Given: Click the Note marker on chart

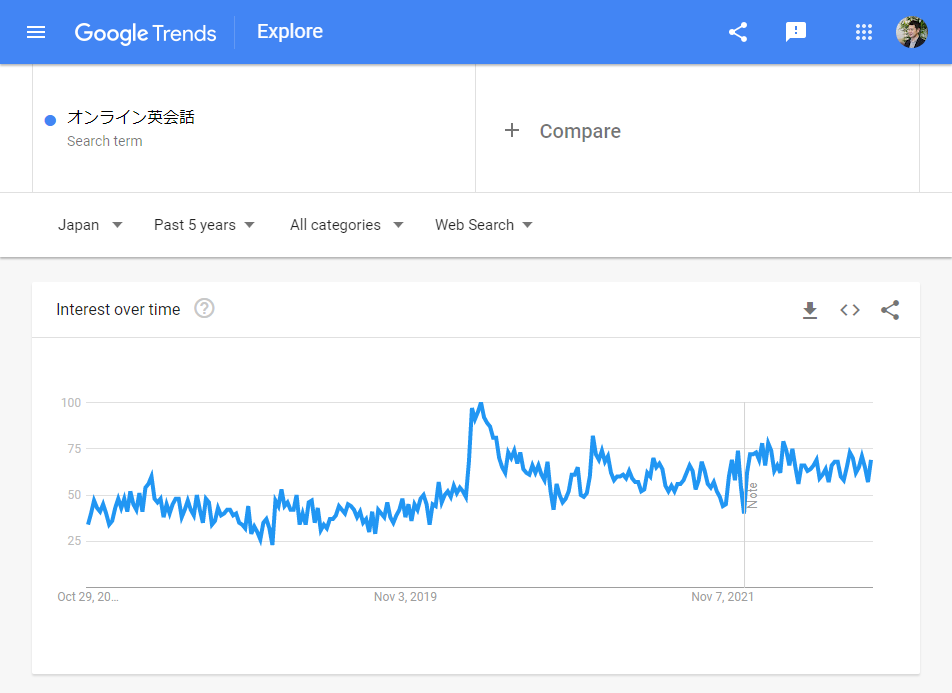Looking at the screenshot, I should (752, 495).
